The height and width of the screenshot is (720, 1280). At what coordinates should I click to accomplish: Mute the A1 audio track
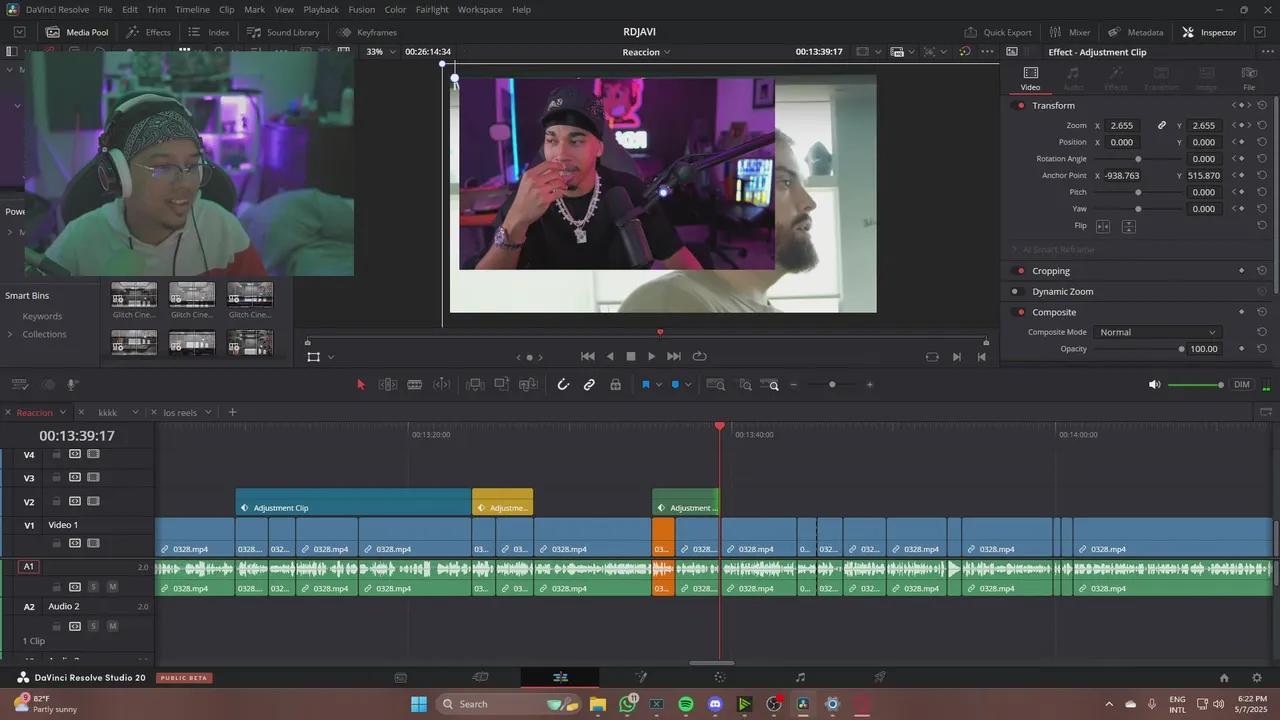112,587
